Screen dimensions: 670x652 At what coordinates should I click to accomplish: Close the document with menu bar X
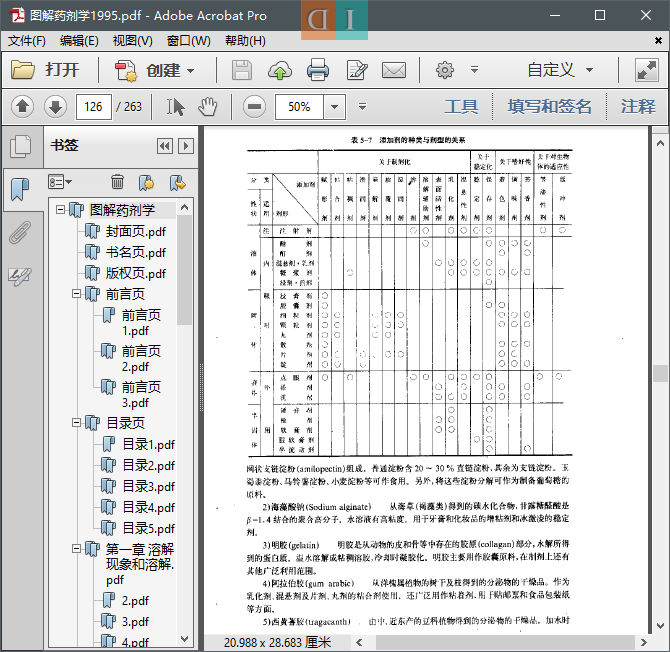pos(658,41)
